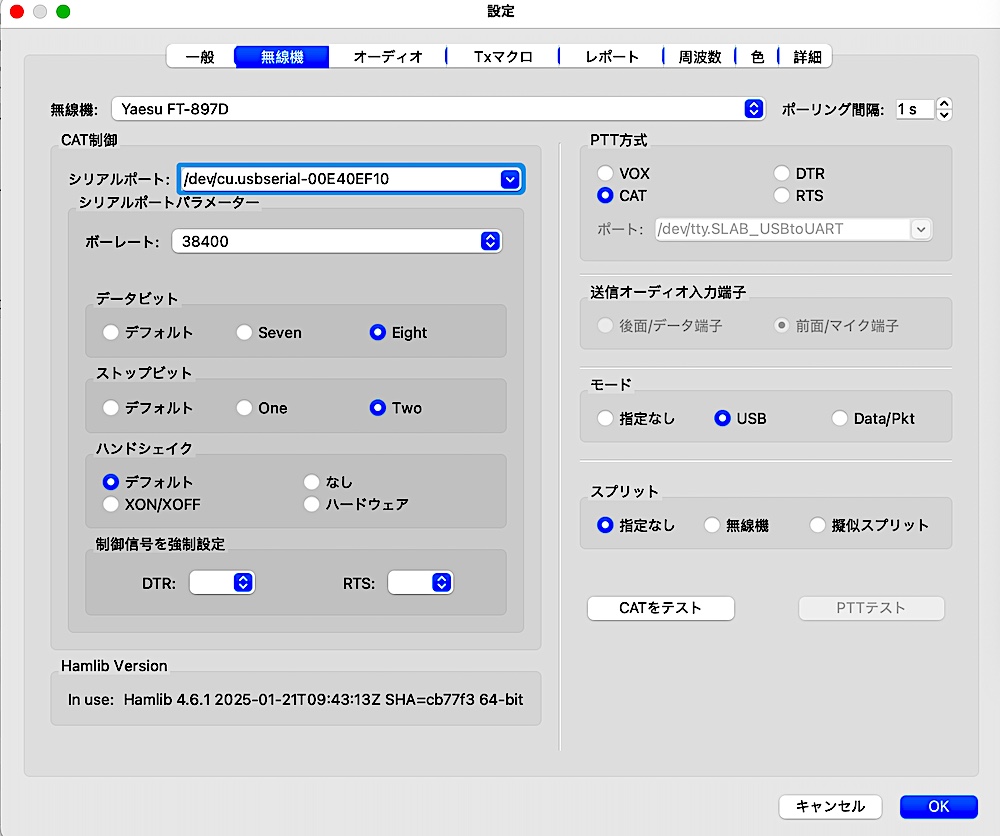This screenshot has width=1000, height=836.
Task: Click the ポーリング間隔 stepper arrows
Action: point(944,109)
